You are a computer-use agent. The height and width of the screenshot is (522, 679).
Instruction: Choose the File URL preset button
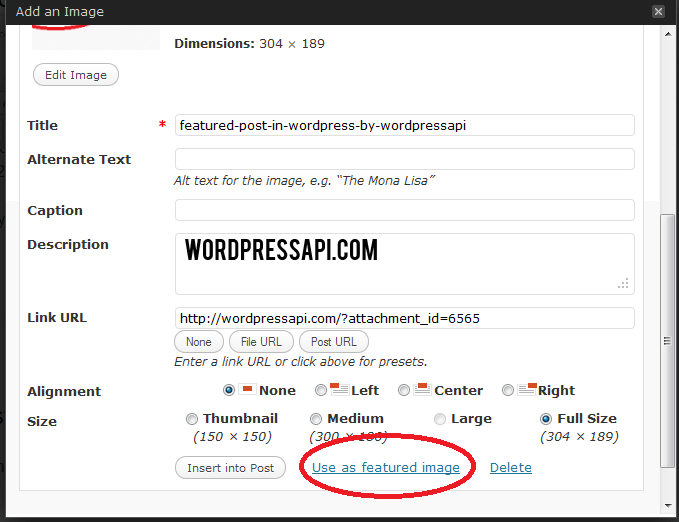click(x=261, y=342)
